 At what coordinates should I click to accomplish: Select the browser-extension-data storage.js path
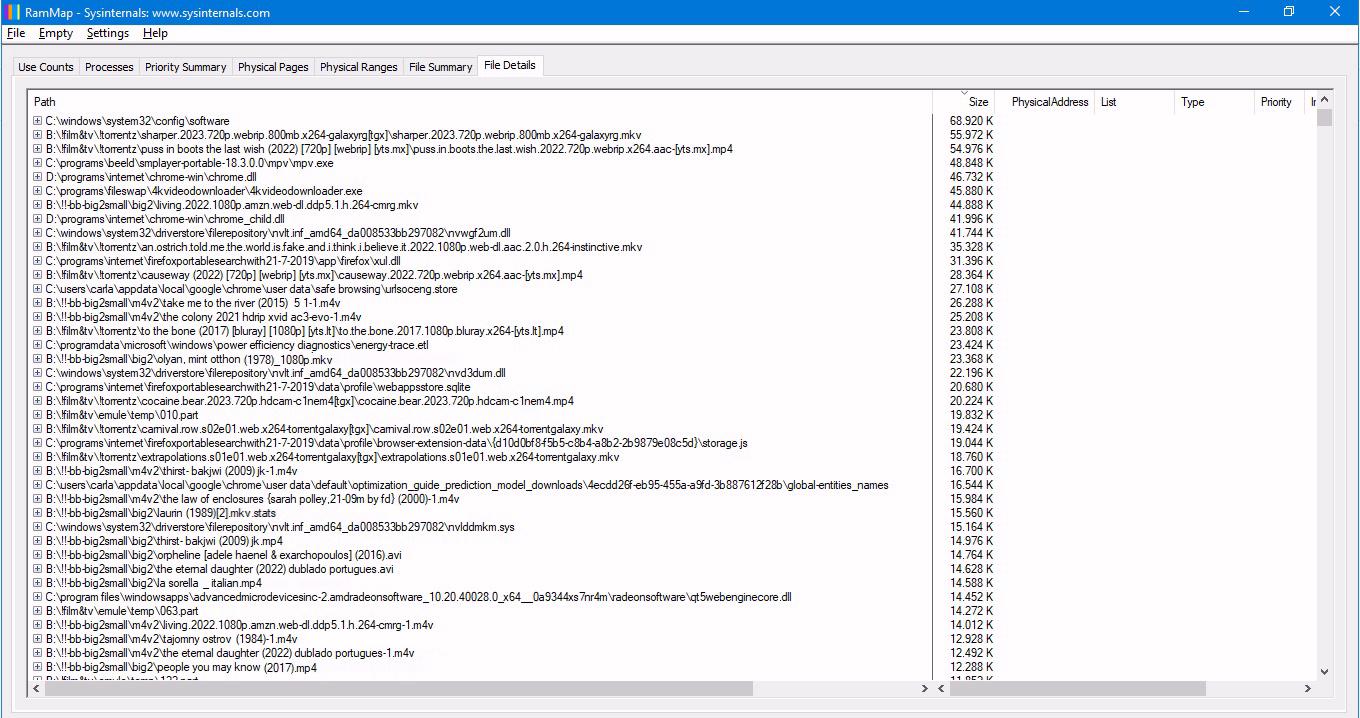396,443
